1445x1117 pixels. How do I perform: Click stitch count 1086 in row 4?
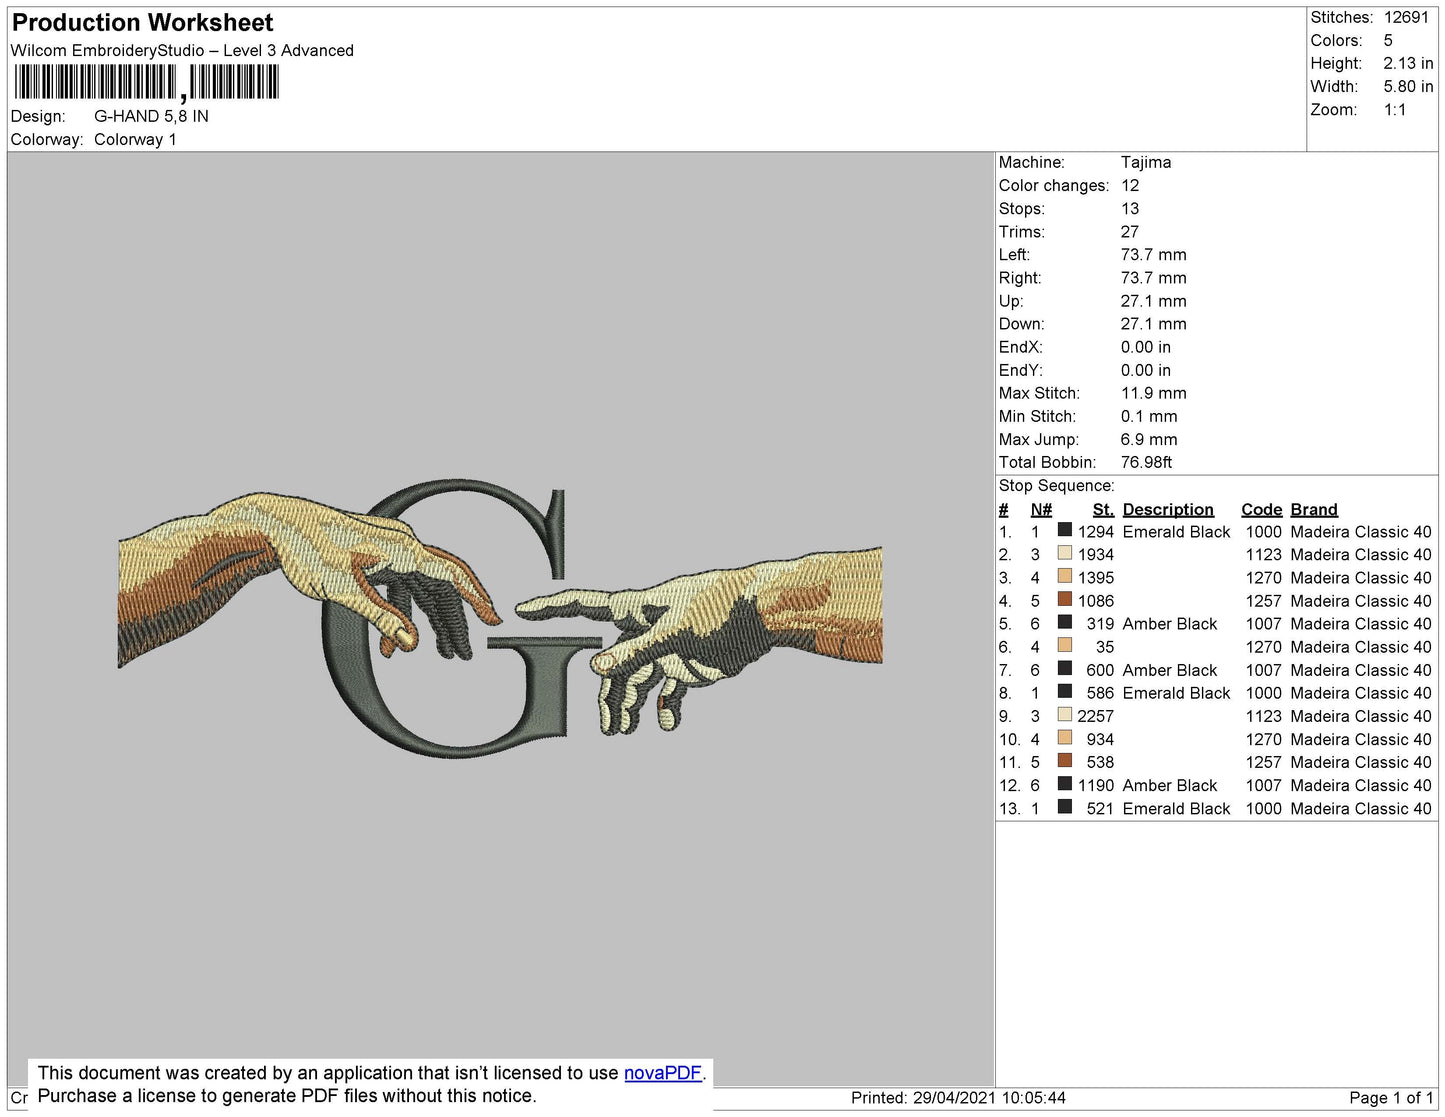tap(1096, 601)
